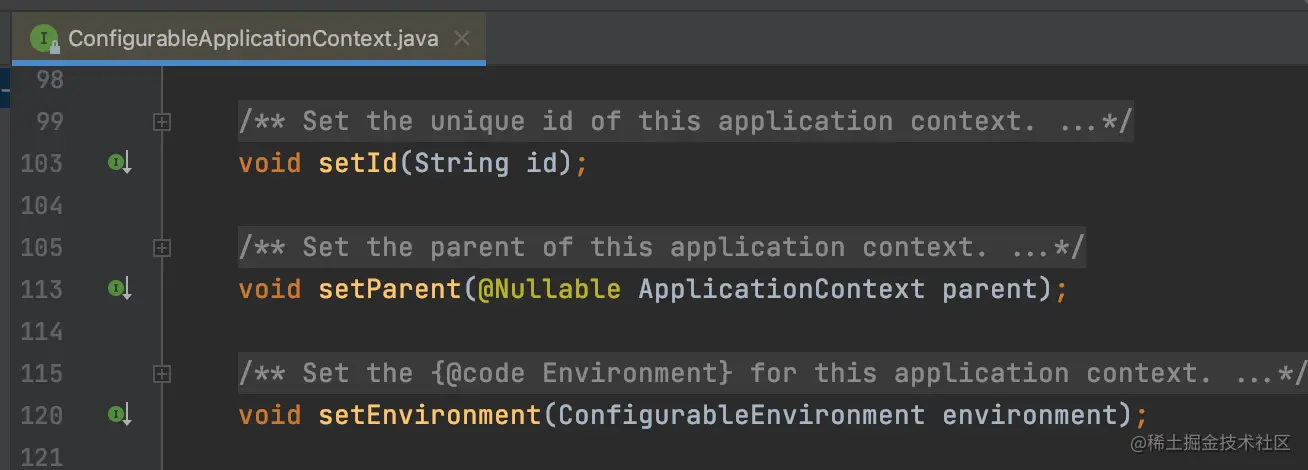Click the implemented-method gutter icon beside setParent
Image resolution: width=1308 pixels, height=470 pixels.
coord(119,289)
